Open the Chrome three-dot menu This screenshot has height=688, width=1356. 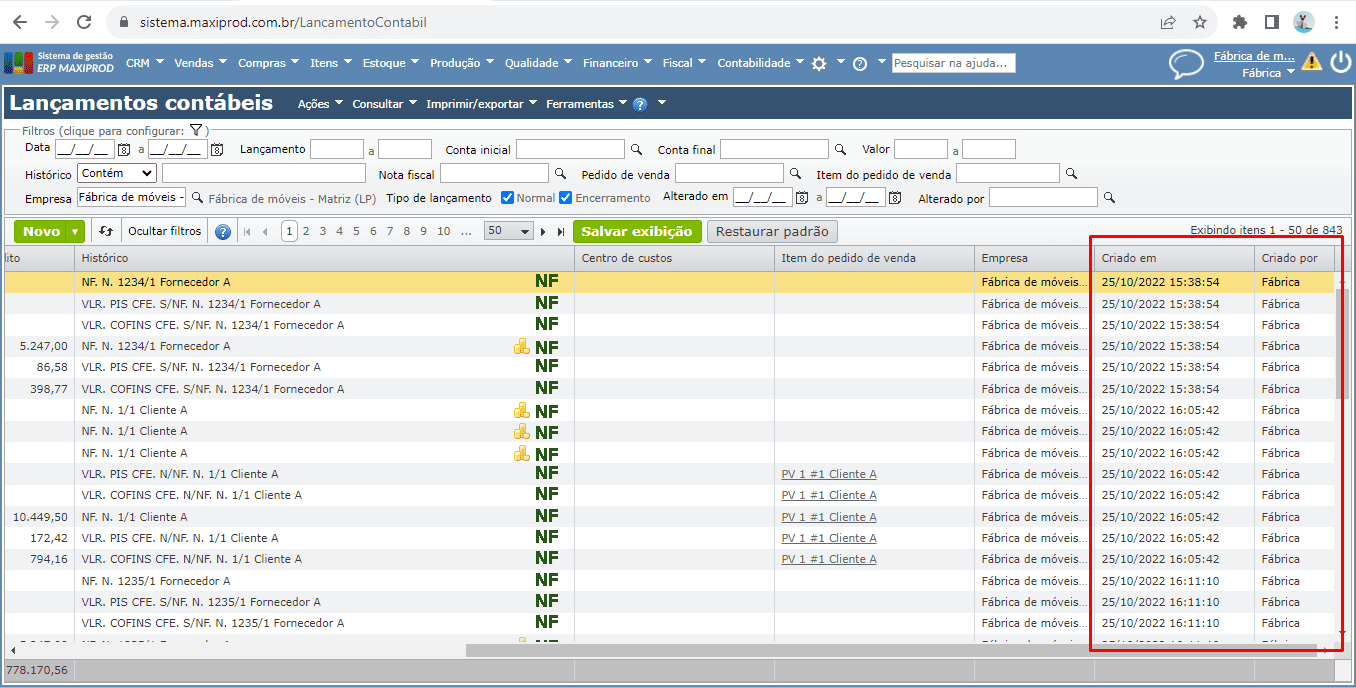coord(1336,22)
